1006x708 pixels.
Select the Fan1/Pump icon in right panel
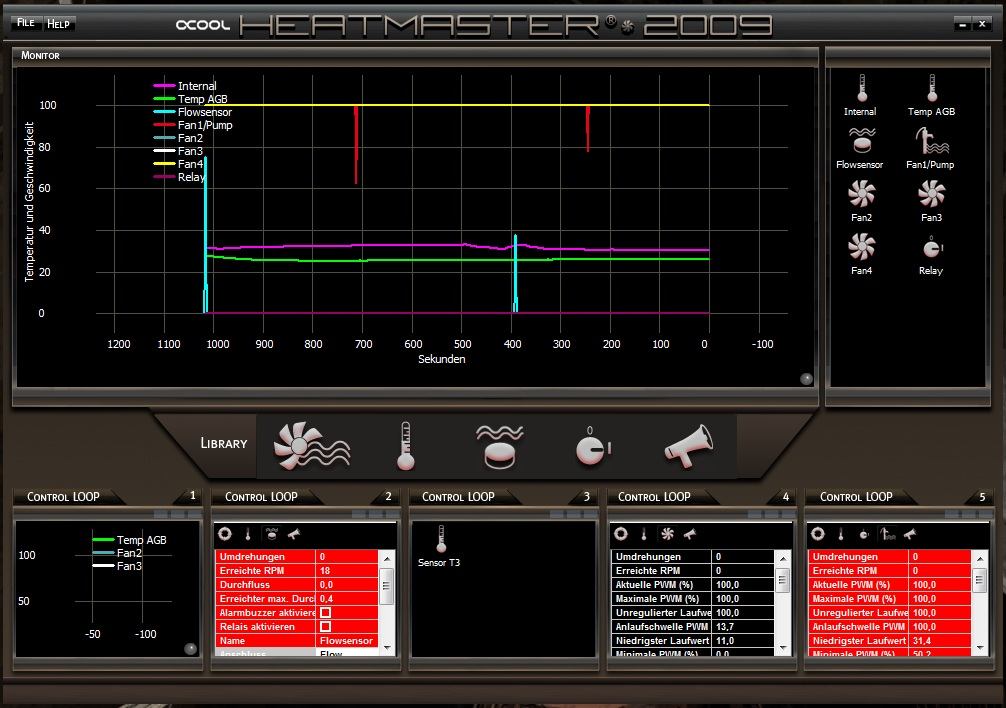[x=931, y=140]
